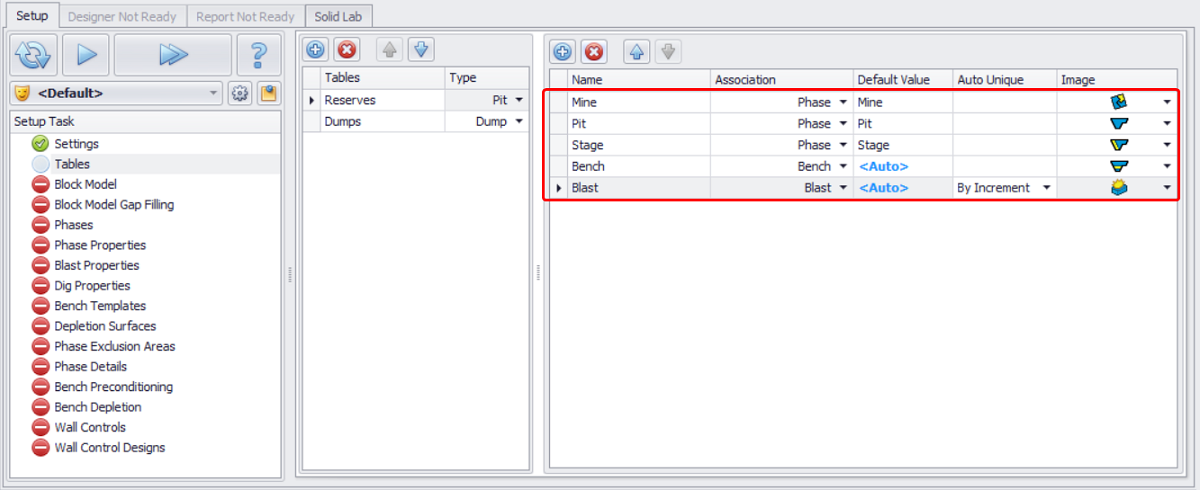The width and height of the screenshot is (1200, 490).
Task: Open settings gear next to Default
Action: (240, 93)
